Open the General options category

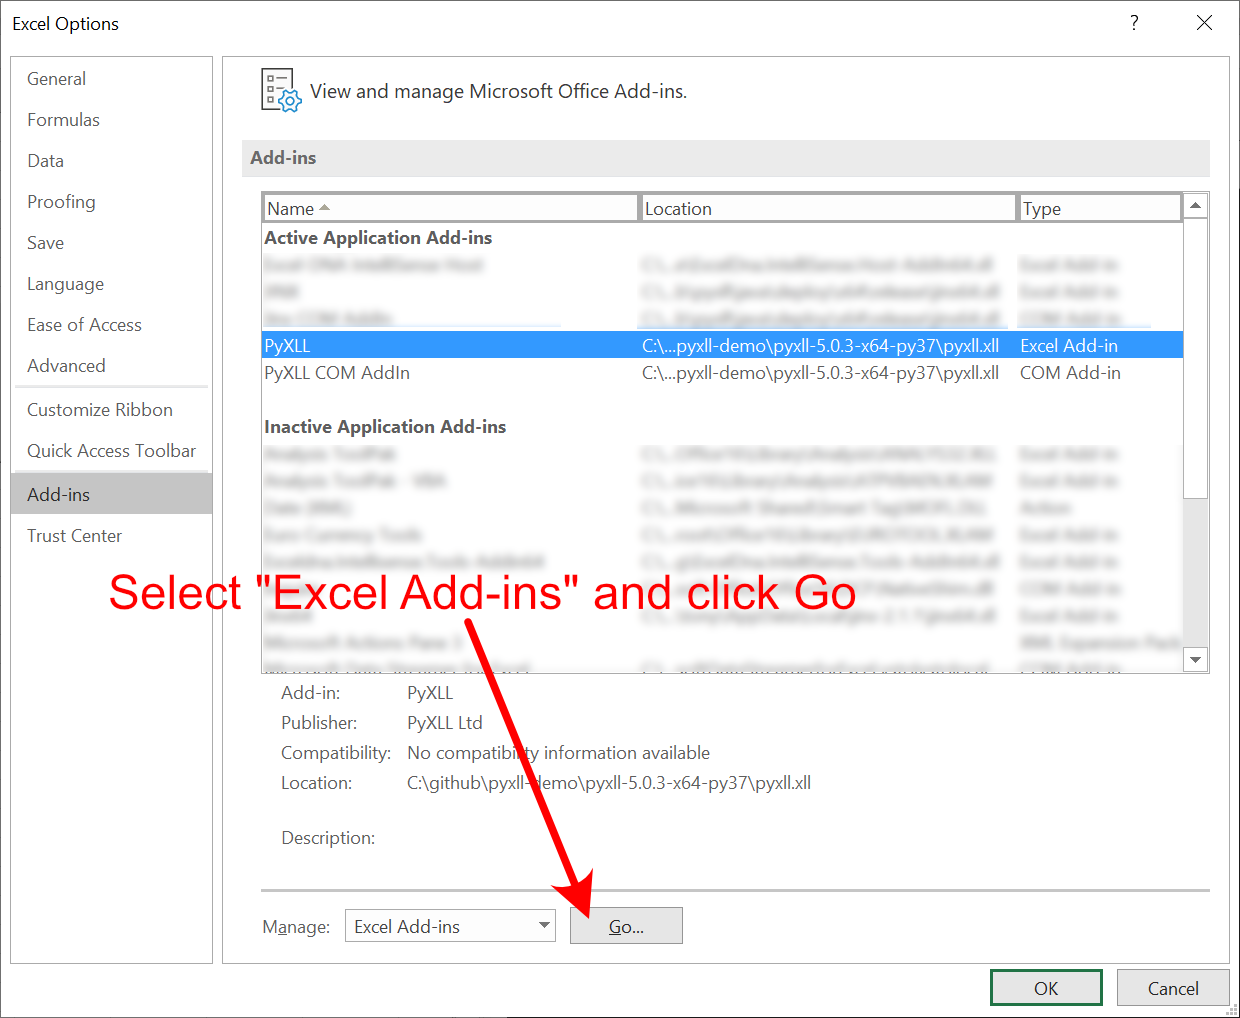pos(57,79)
